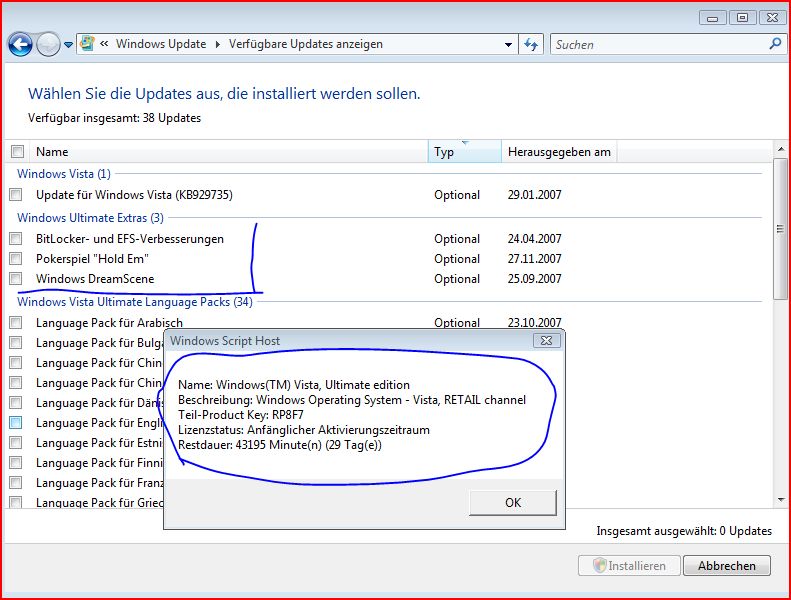
Task: Check the Windows DreamScene box
Action: coord(16,279)
